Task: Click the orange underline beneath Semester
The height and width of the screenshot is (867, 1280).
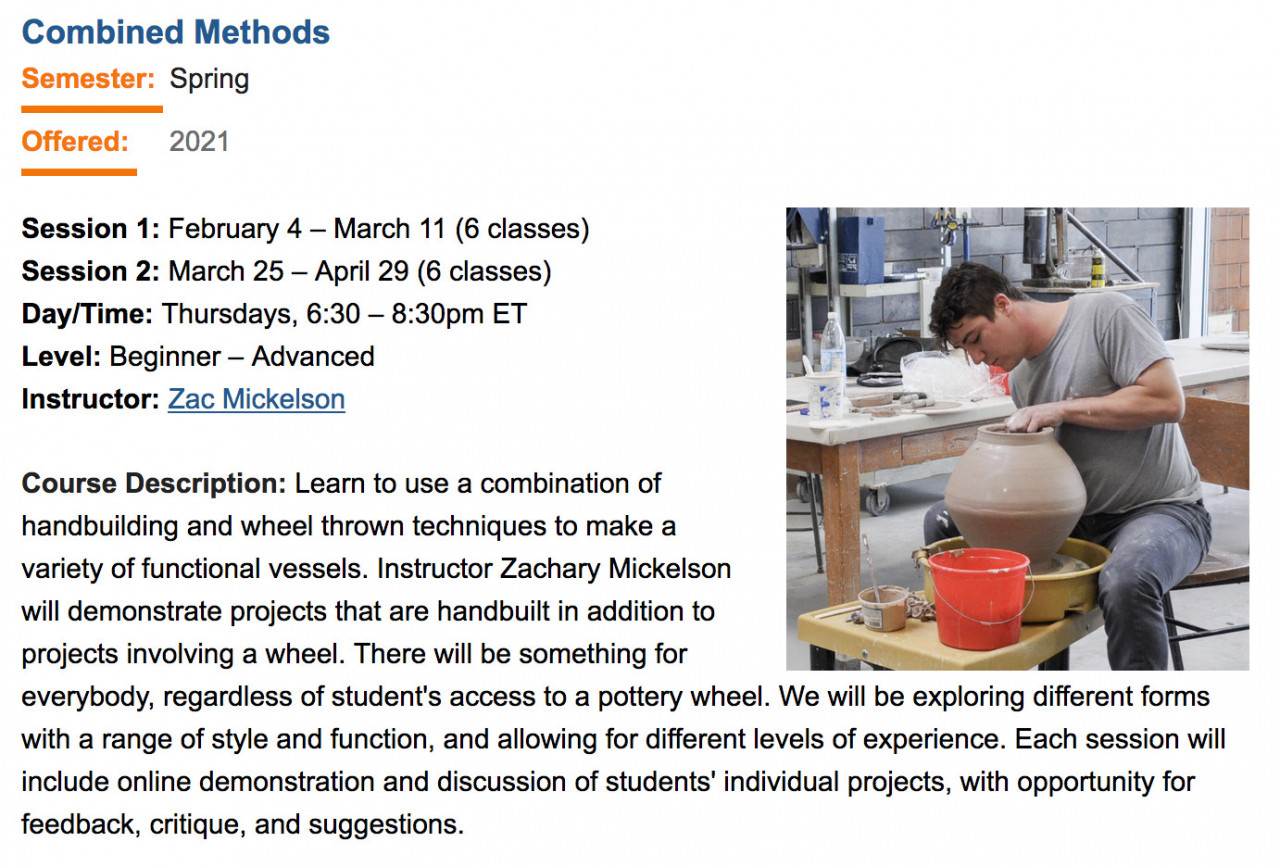Action: click(x=91, y=109)
